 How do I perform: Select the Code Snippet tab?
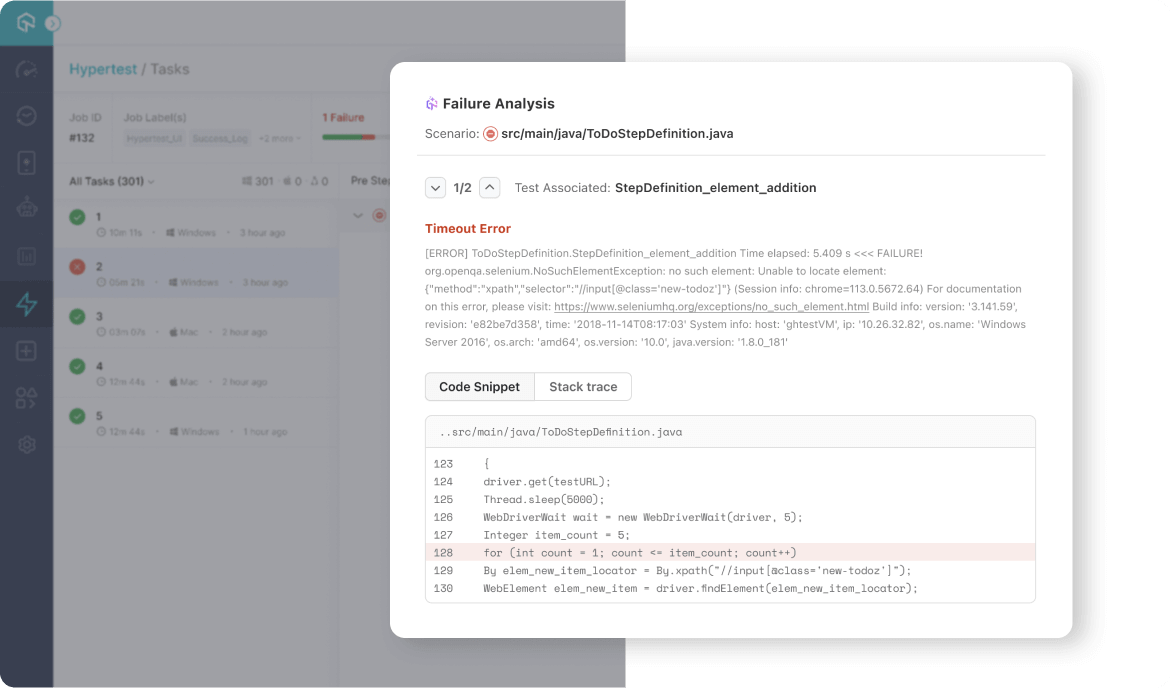click(x=479, y=386)
